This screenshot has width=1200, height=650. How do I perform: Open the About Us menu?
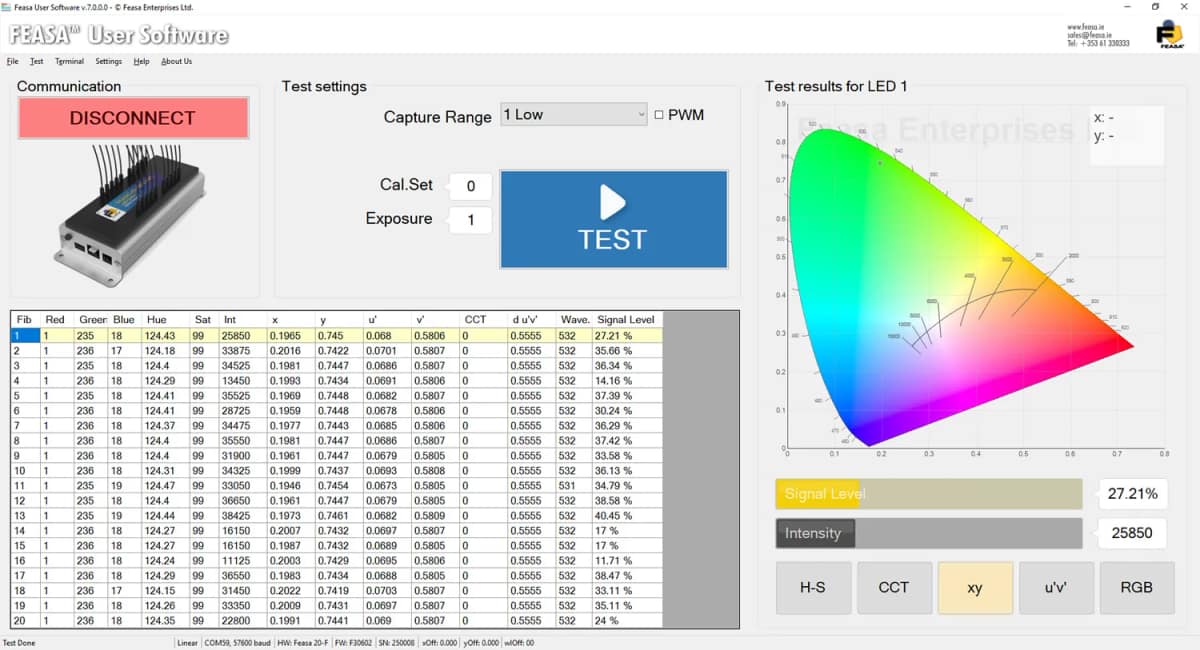176,61
